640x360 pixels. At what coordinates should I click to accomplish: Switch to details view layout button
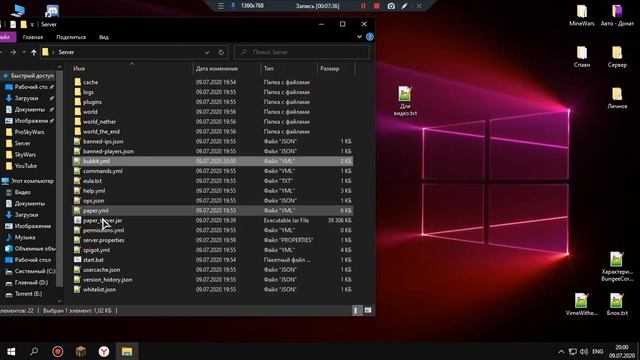coord(357,311)
